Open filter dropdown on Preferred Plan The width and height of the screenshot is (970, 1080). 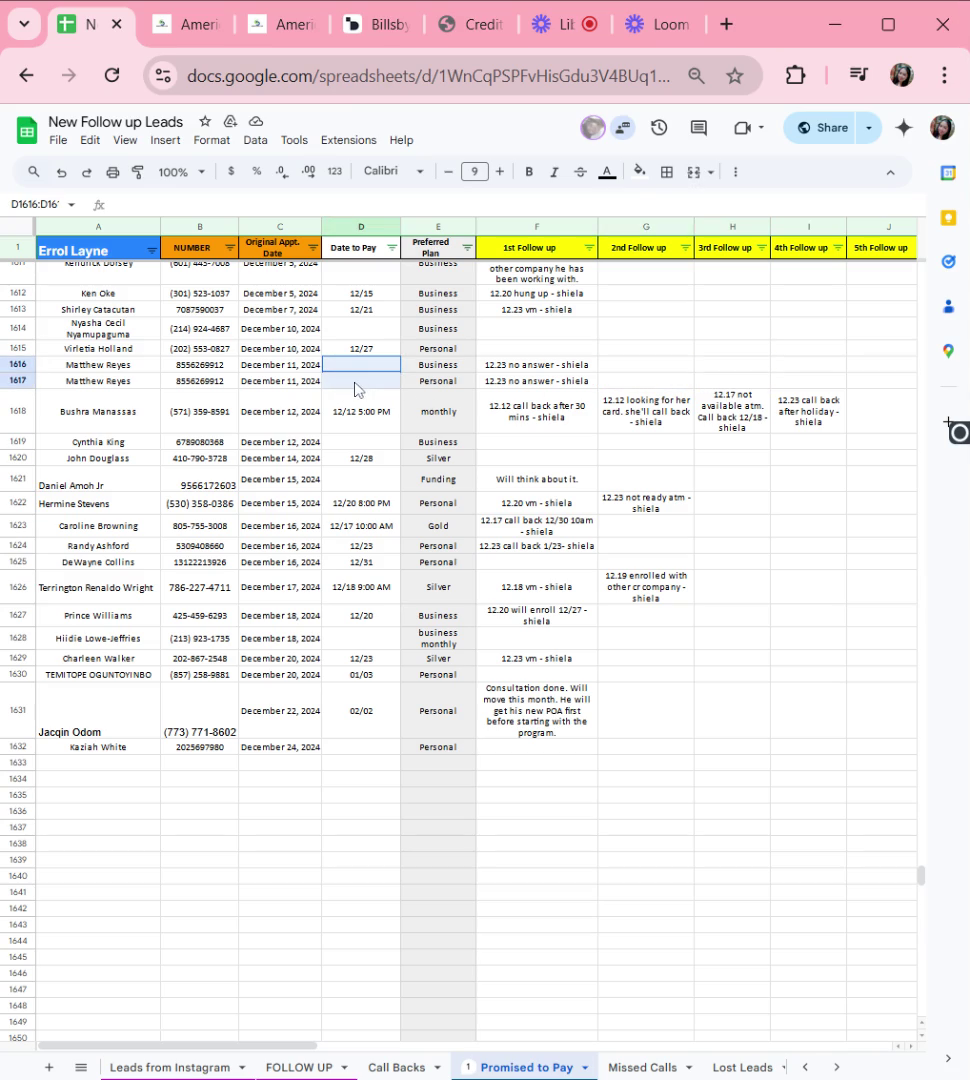[x=467, y=248]
